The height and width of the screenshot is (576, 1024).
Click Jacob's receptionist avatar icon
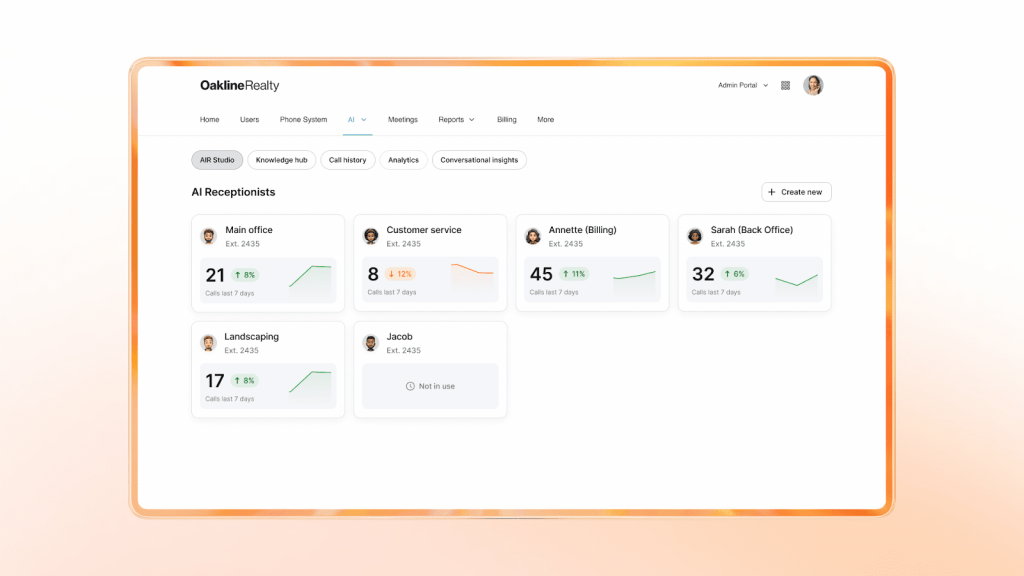pos(371,342)
